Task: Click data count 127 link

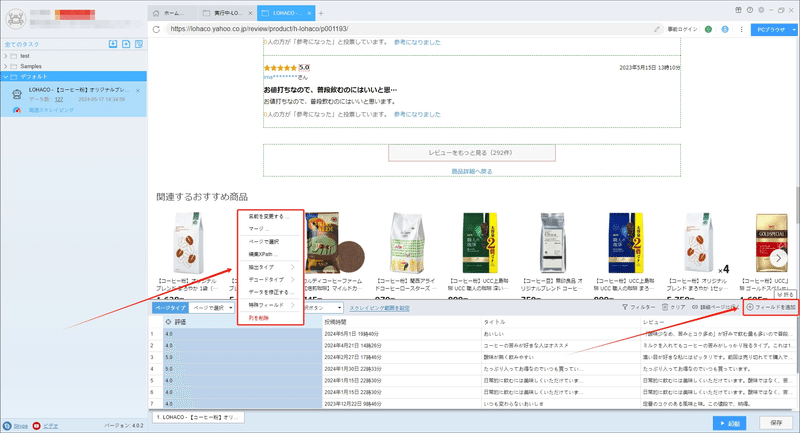Action: point(59,99)
